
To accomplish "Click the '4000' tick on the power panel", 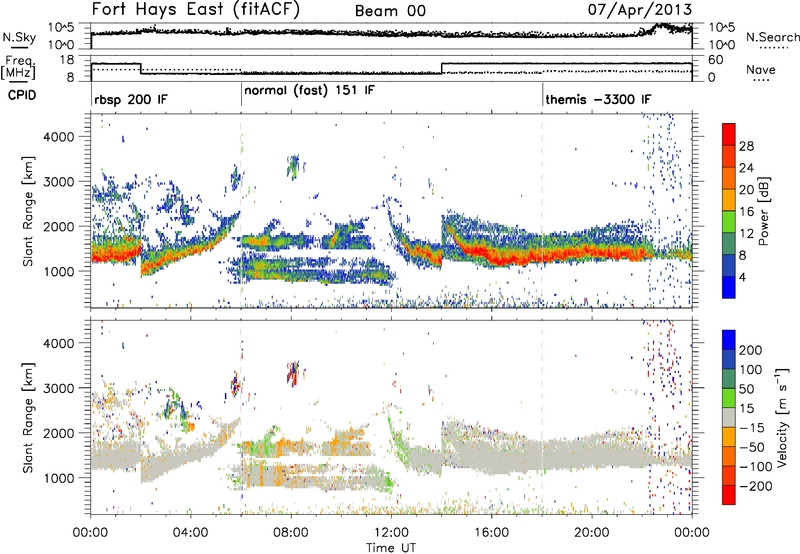I will pyautogui.click(x=58, y=137).
